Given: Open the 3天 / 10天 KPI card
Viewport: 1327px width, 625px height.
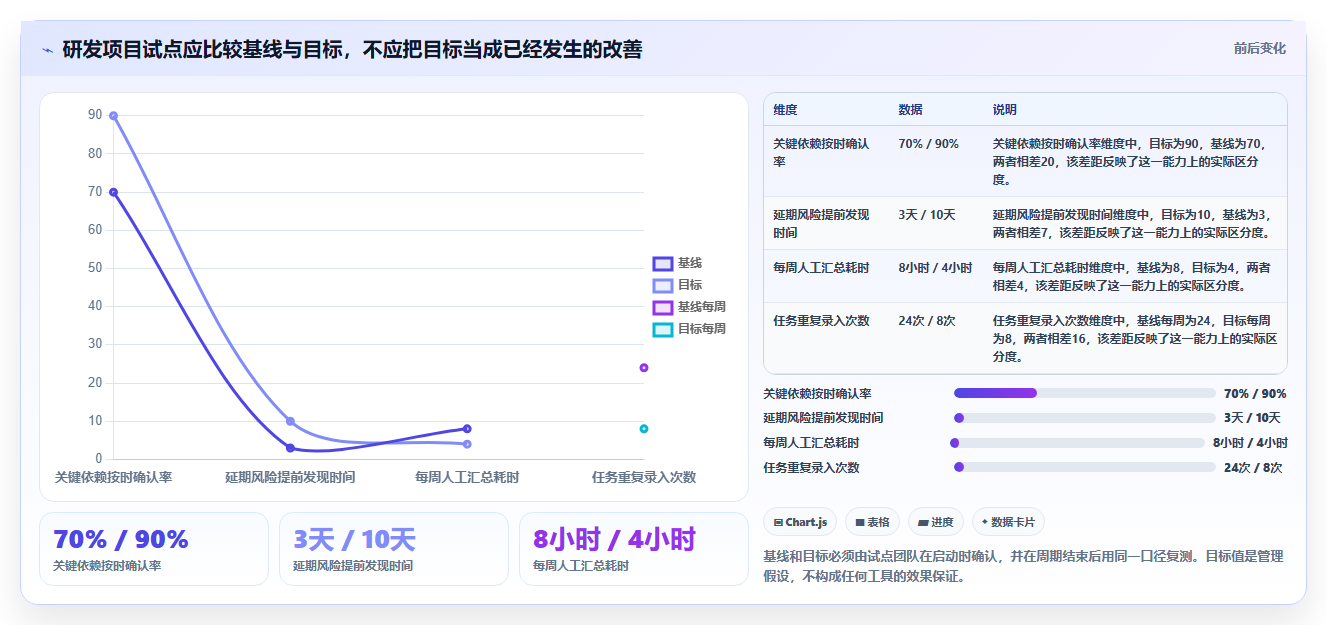Looking at the screenshot, I should coord(394,549).
